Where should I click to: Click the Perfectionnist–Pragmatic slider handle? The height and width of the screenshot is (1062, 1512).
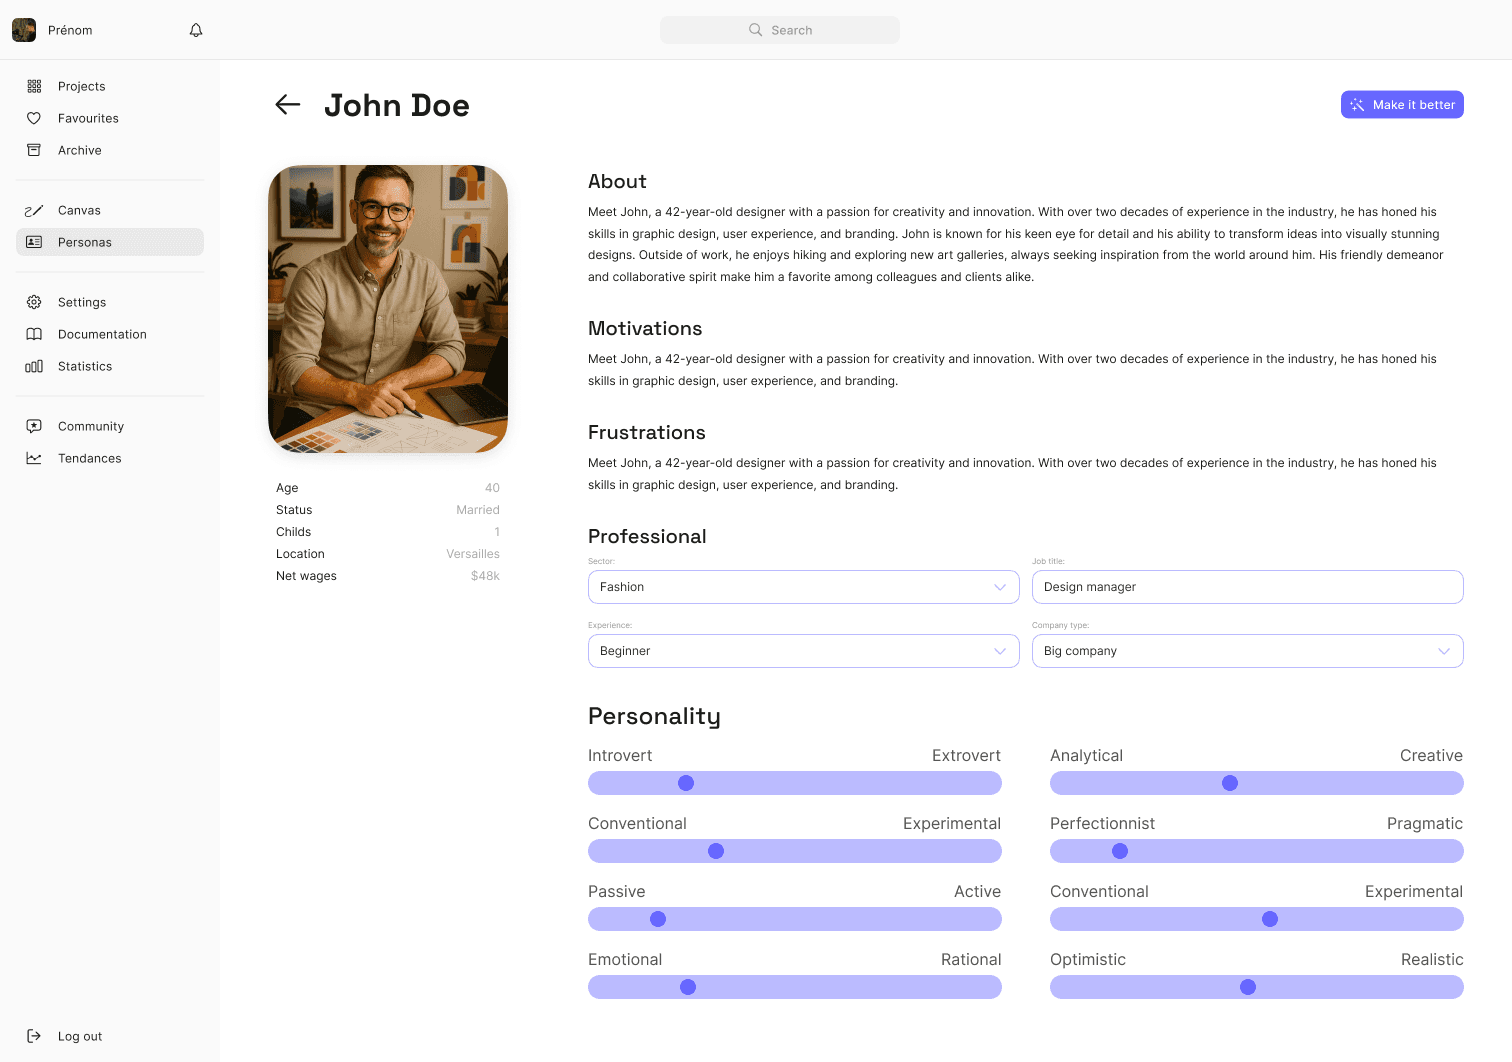click(x=1120, y=851)
